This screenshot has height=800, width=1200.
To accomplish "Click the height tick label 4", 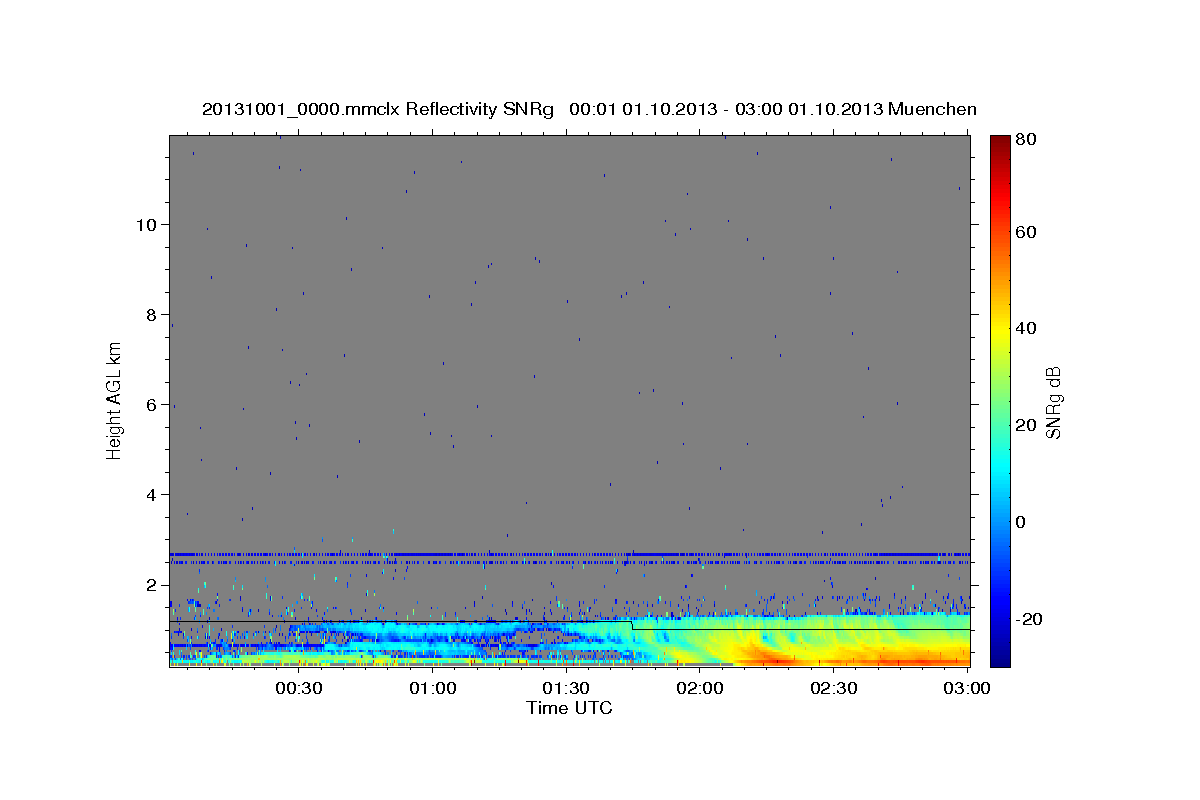I will tap(151, 494).
